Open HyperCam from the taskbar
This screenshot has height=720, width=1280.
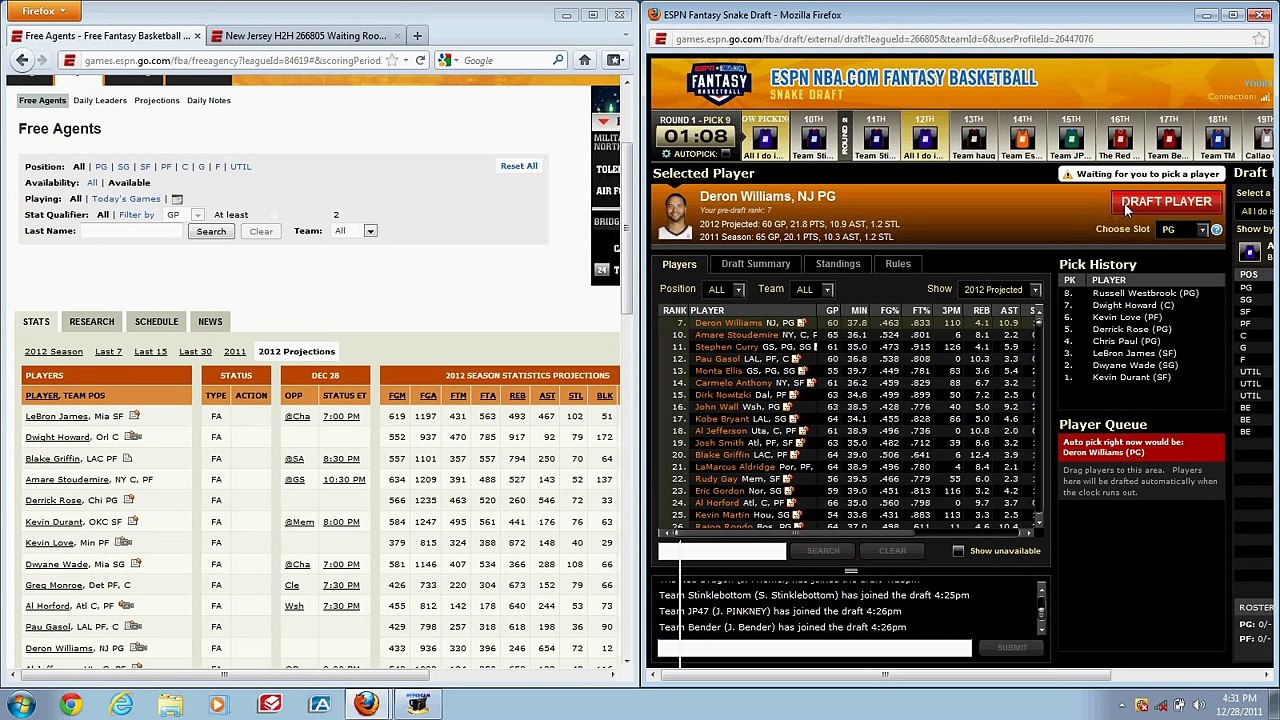coord(418,704)
